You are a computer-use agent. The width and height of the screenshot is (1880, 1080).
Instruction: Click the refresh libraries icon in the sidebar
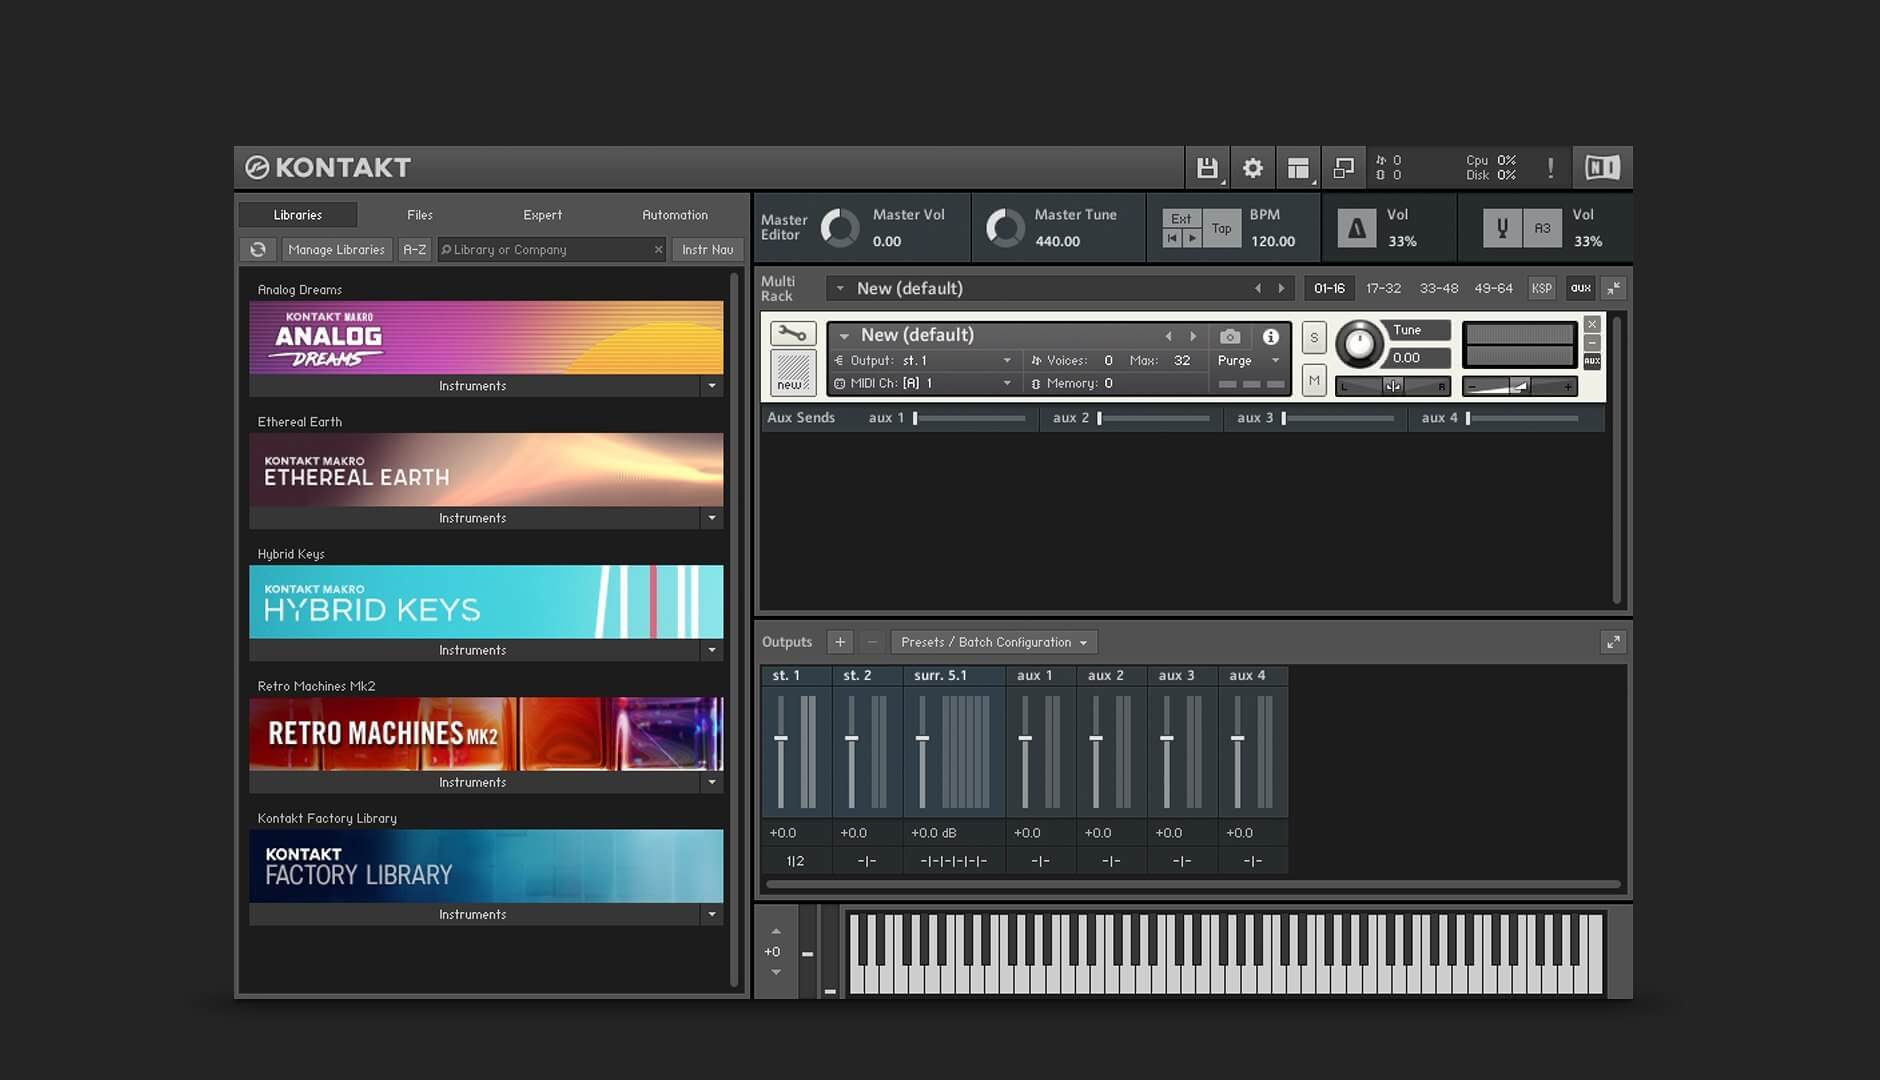click(258, 249)
